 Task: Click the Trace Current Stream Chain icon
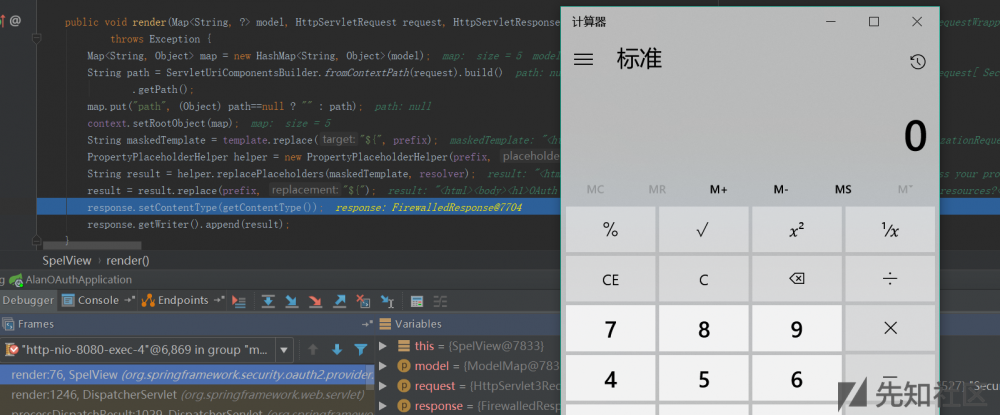point(440,301)
